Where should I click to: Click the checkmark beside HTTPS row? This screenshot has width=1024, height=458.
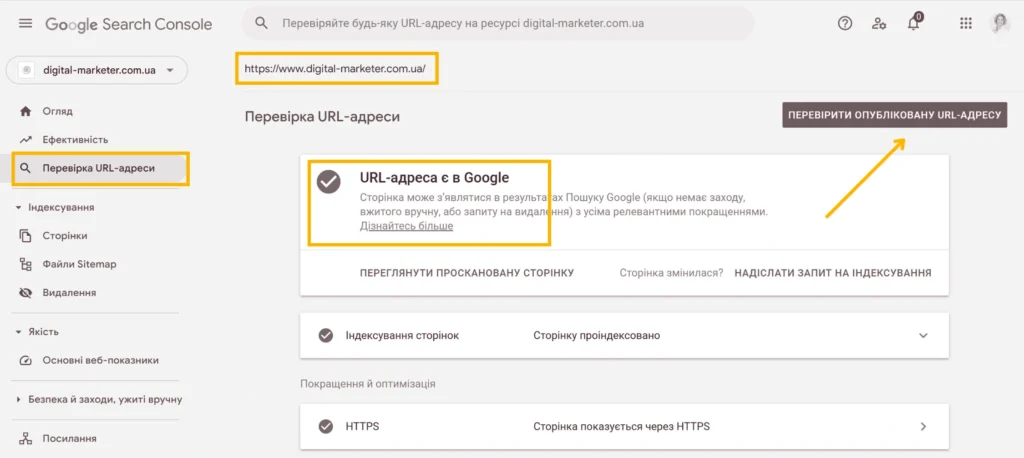pyautogui.click(x=326, y=427)
